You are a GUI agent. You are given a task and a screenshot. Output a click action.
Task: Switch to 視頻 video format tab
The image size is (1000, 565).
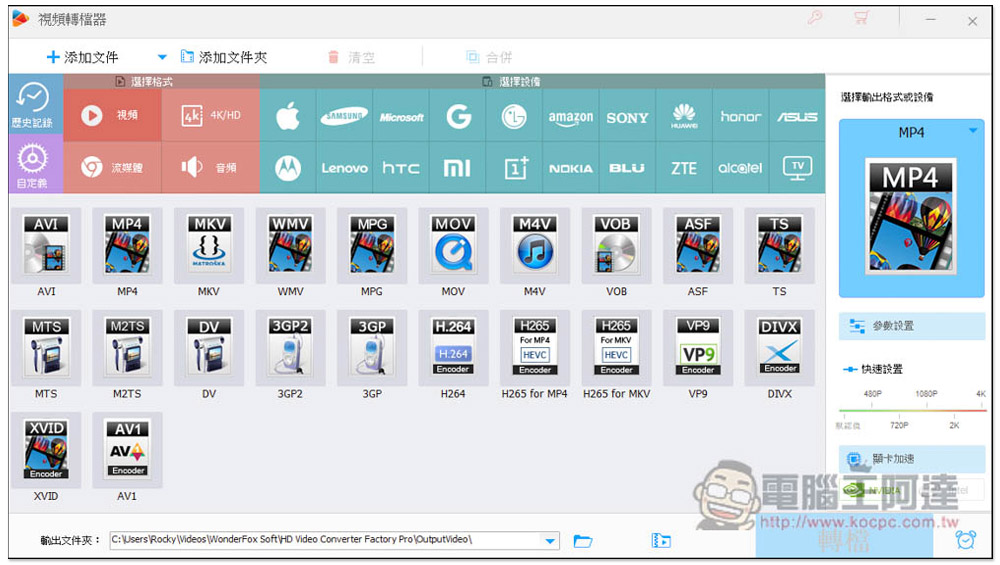pyautogui.click(x=112, y=115)
